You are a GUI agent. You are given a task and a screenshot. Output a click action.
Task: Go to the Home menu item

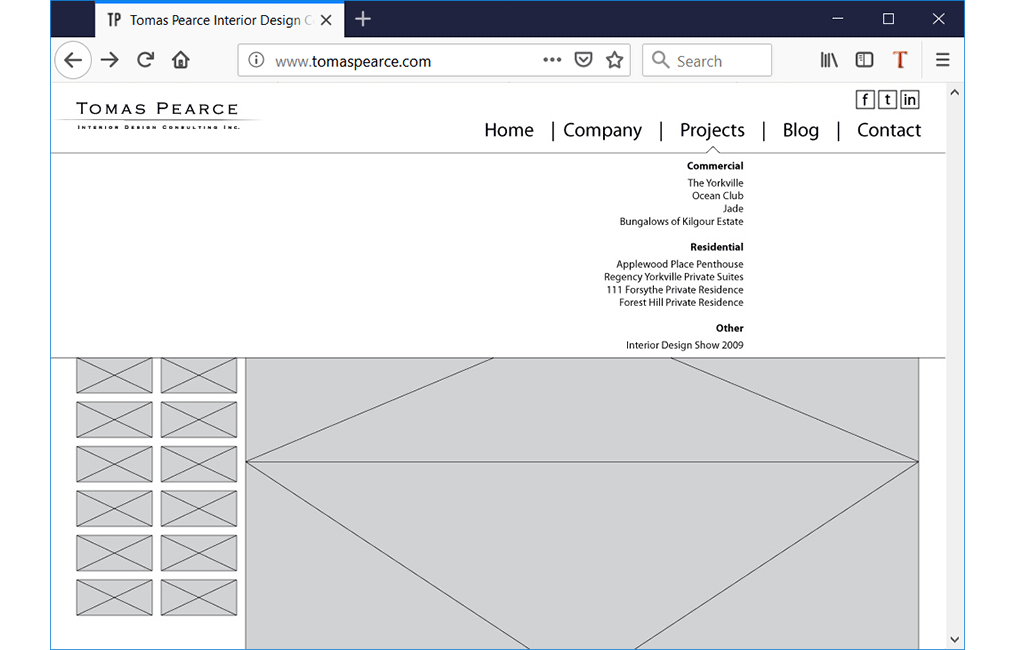[509, 130]
